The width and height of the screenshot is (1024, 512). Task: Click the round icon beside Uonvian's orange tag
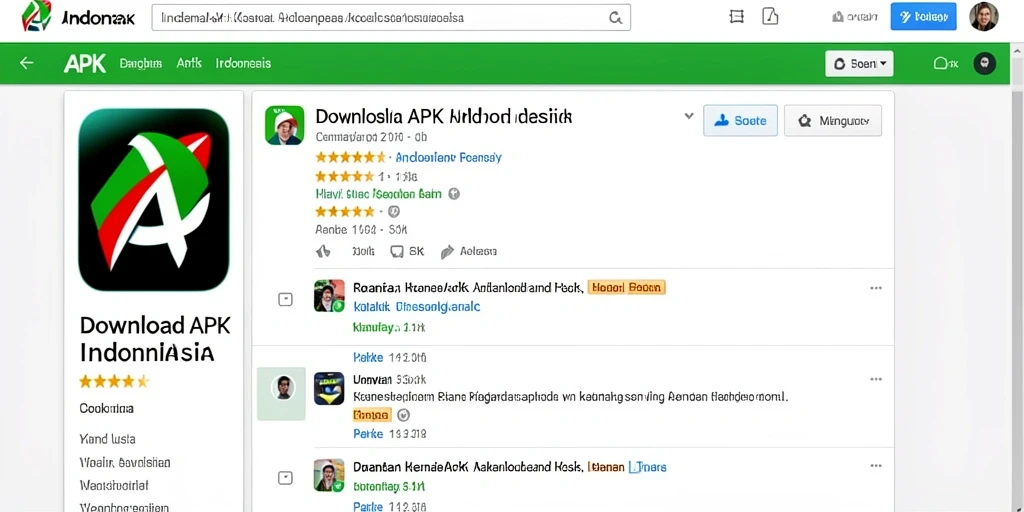[x=403, y=415]
